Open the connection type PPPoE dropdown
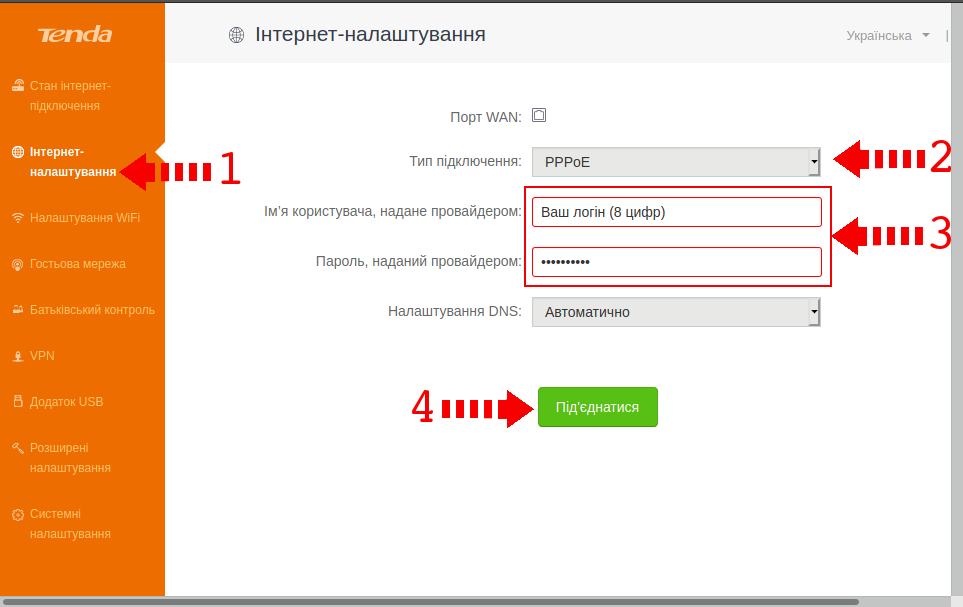The height and width of the screenshot is (607, 963). tap(676, 161)
